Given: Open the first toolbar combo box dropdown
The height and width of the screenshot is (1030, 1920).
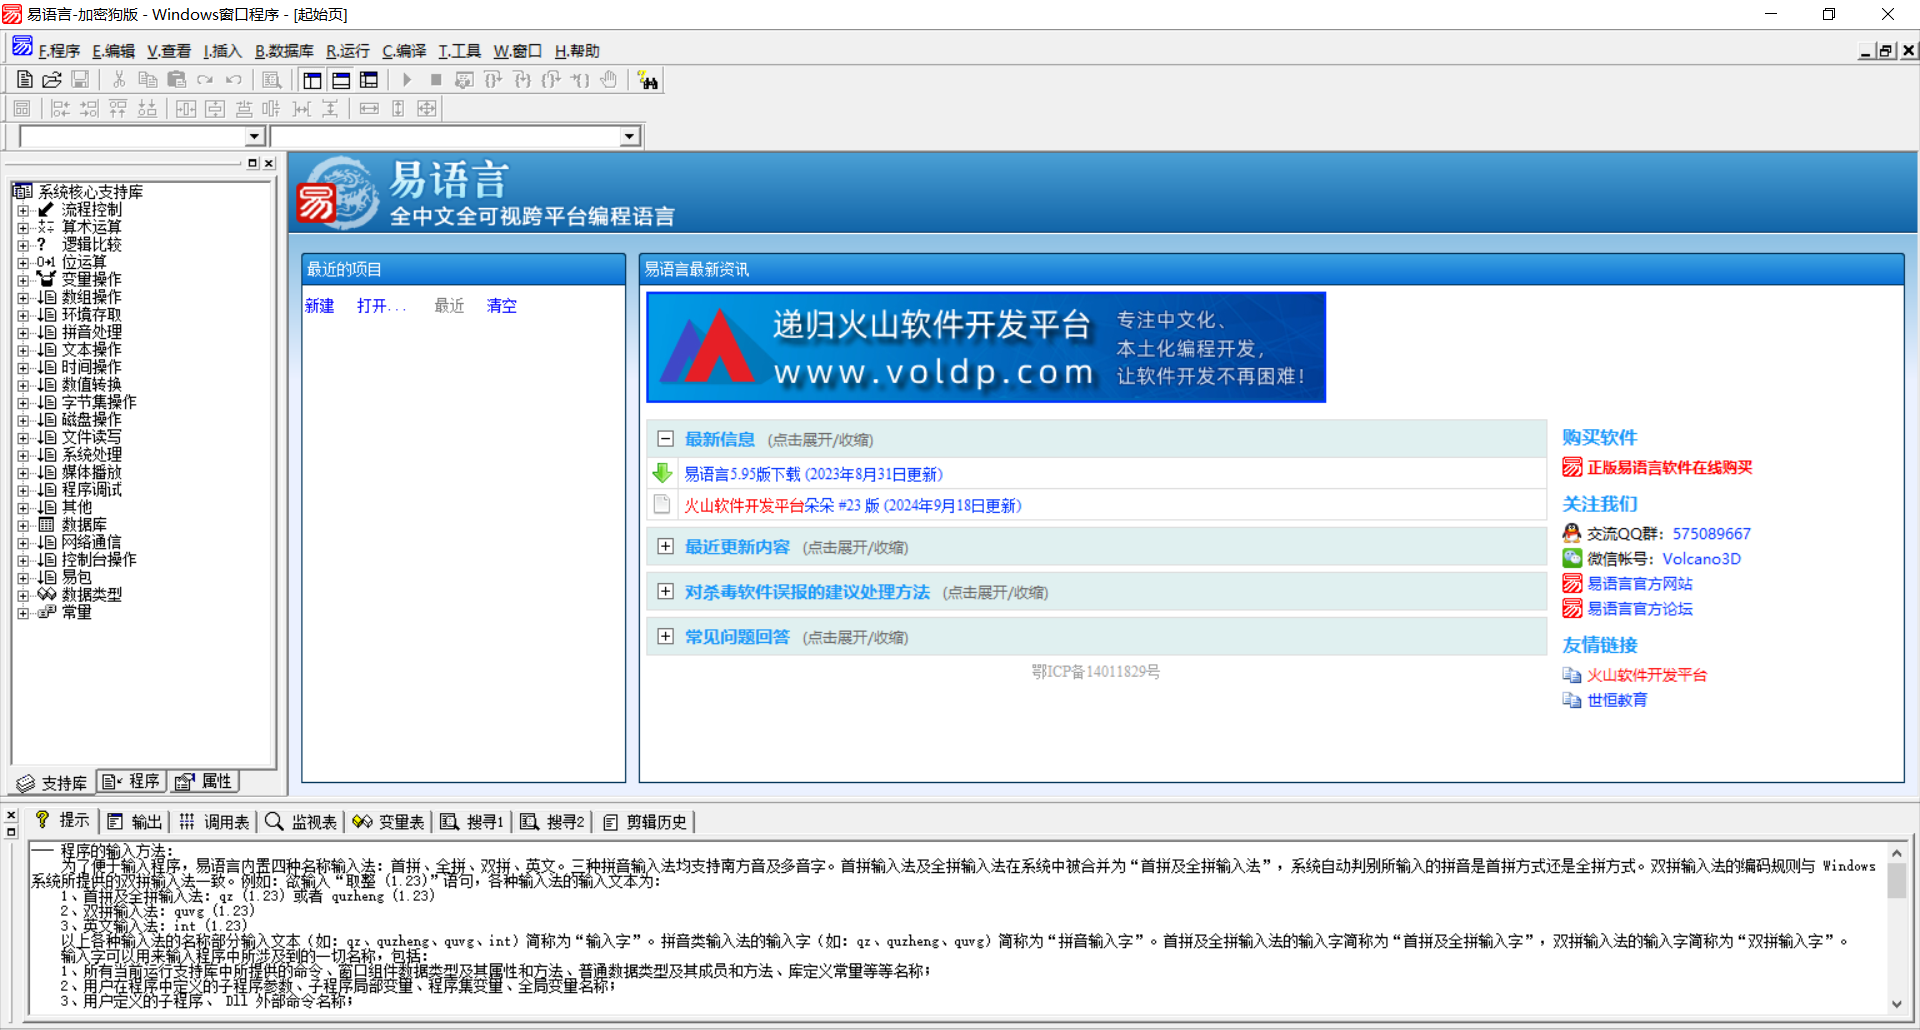Looking at the screenshot, I should (254, 137).
